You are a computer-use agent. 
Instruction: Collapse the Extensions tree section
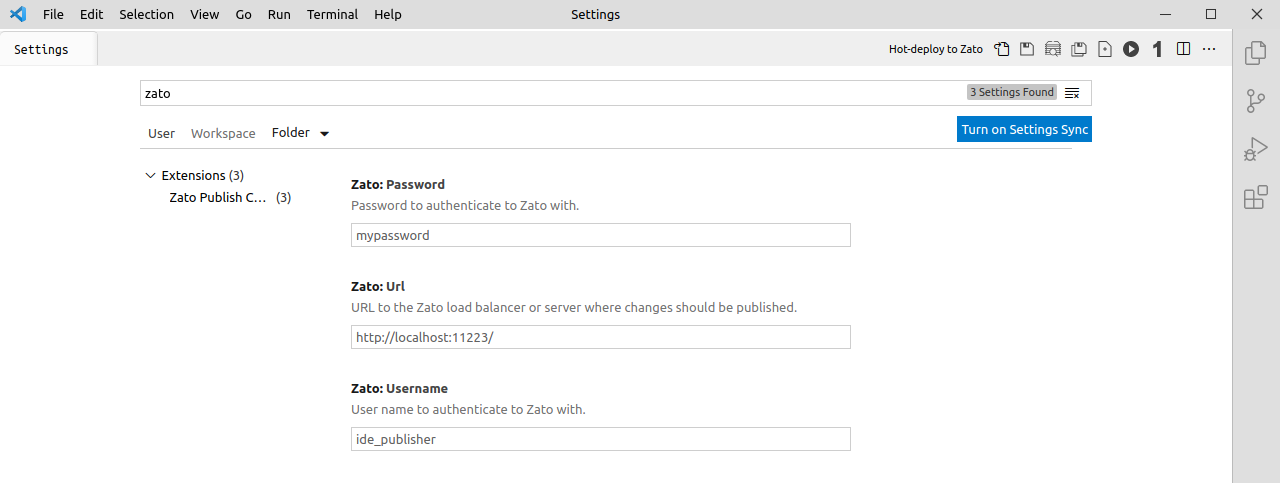pyautogui.click(x=151, y=176)
